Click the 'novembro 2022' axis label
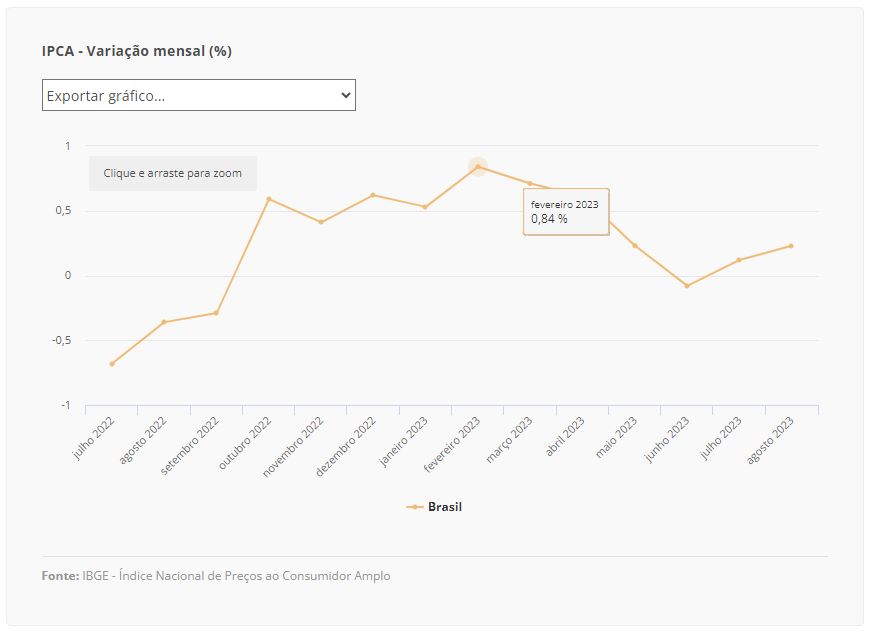The image size is (873, 633). pos(293,447)
